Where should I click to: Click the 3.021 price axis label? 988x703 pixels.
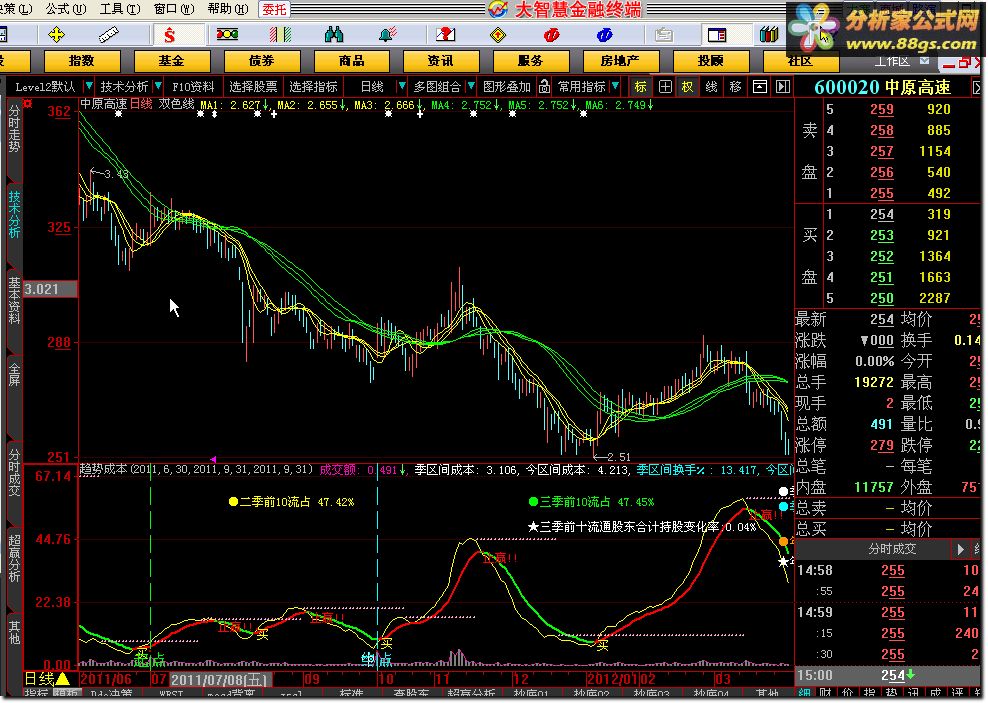(50, 289)
